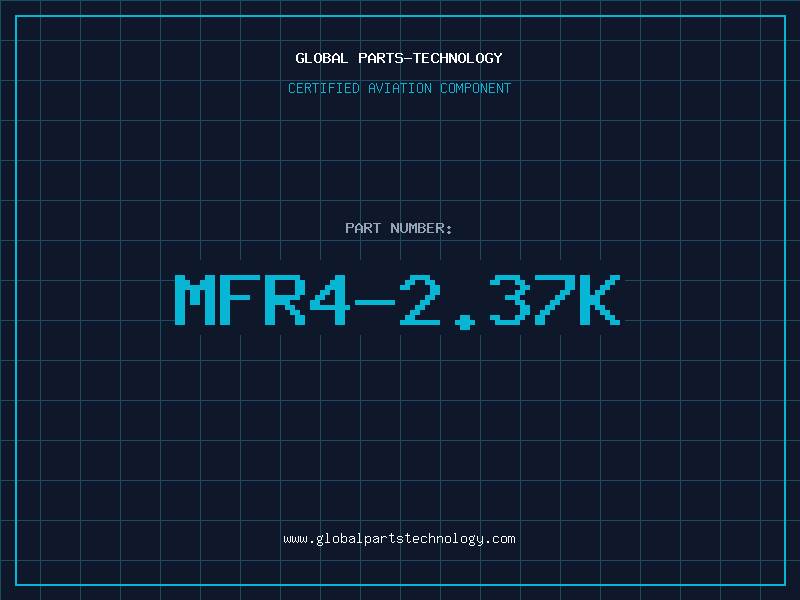The width and height of the screenshot is (800, 600).
Task: Click the PART NUMBER: label
Action: [399, 228]
